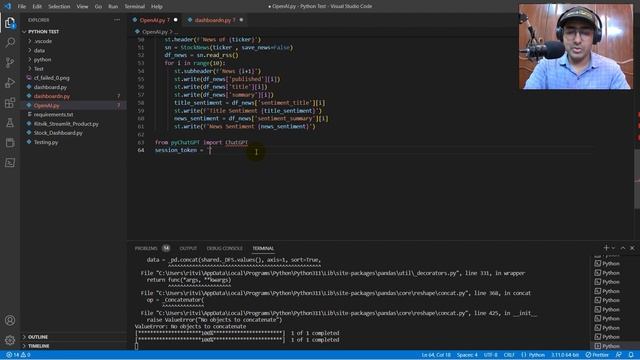Open the Terminal menu
Image resolution: width=640 pixels, height=360 pixels.
135,7
